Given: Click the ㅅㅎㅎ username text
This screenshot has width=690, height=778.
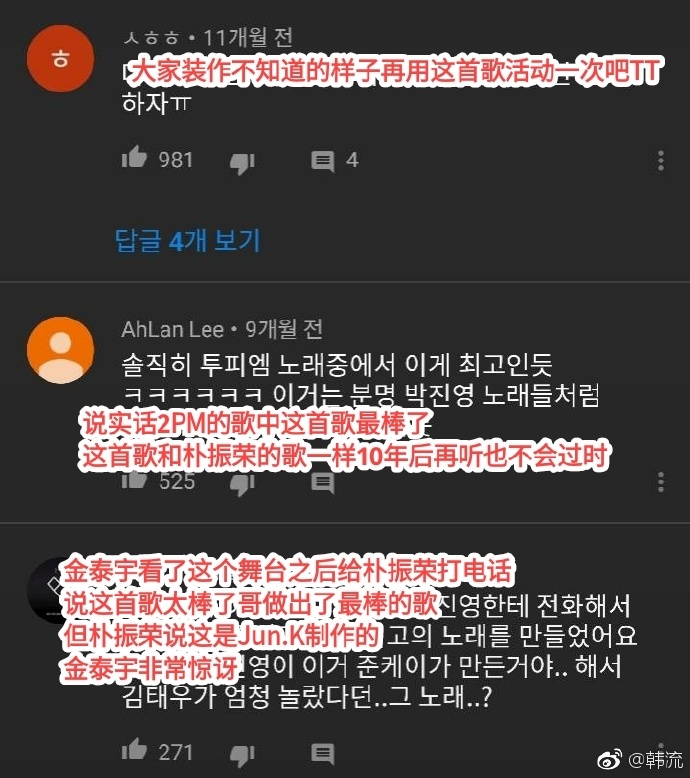Looking at the screenshot, I should pos(151,38).
